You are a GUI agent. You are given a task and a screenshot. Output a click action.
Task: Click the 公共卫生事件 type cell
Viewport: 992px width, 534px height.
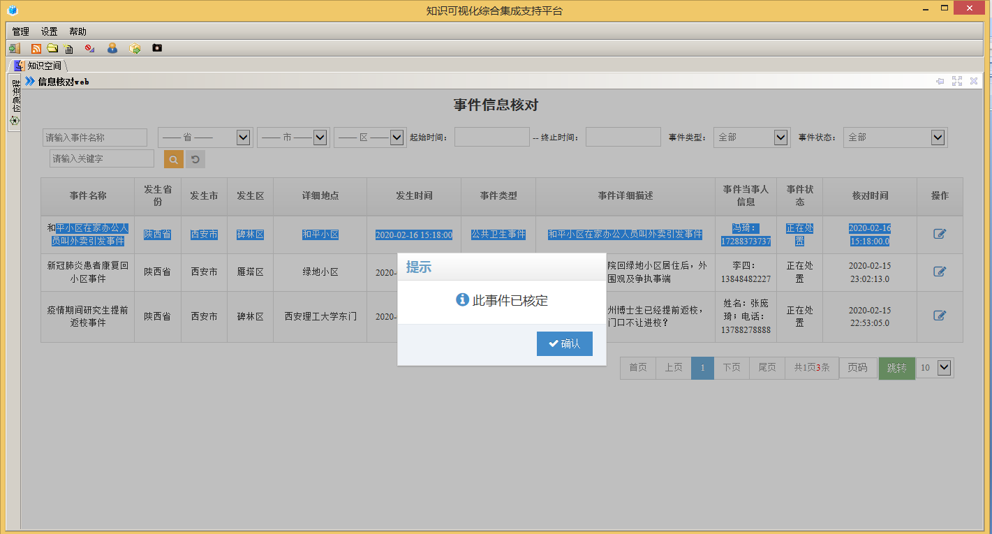pyautogui.click(x=498, y=234)
